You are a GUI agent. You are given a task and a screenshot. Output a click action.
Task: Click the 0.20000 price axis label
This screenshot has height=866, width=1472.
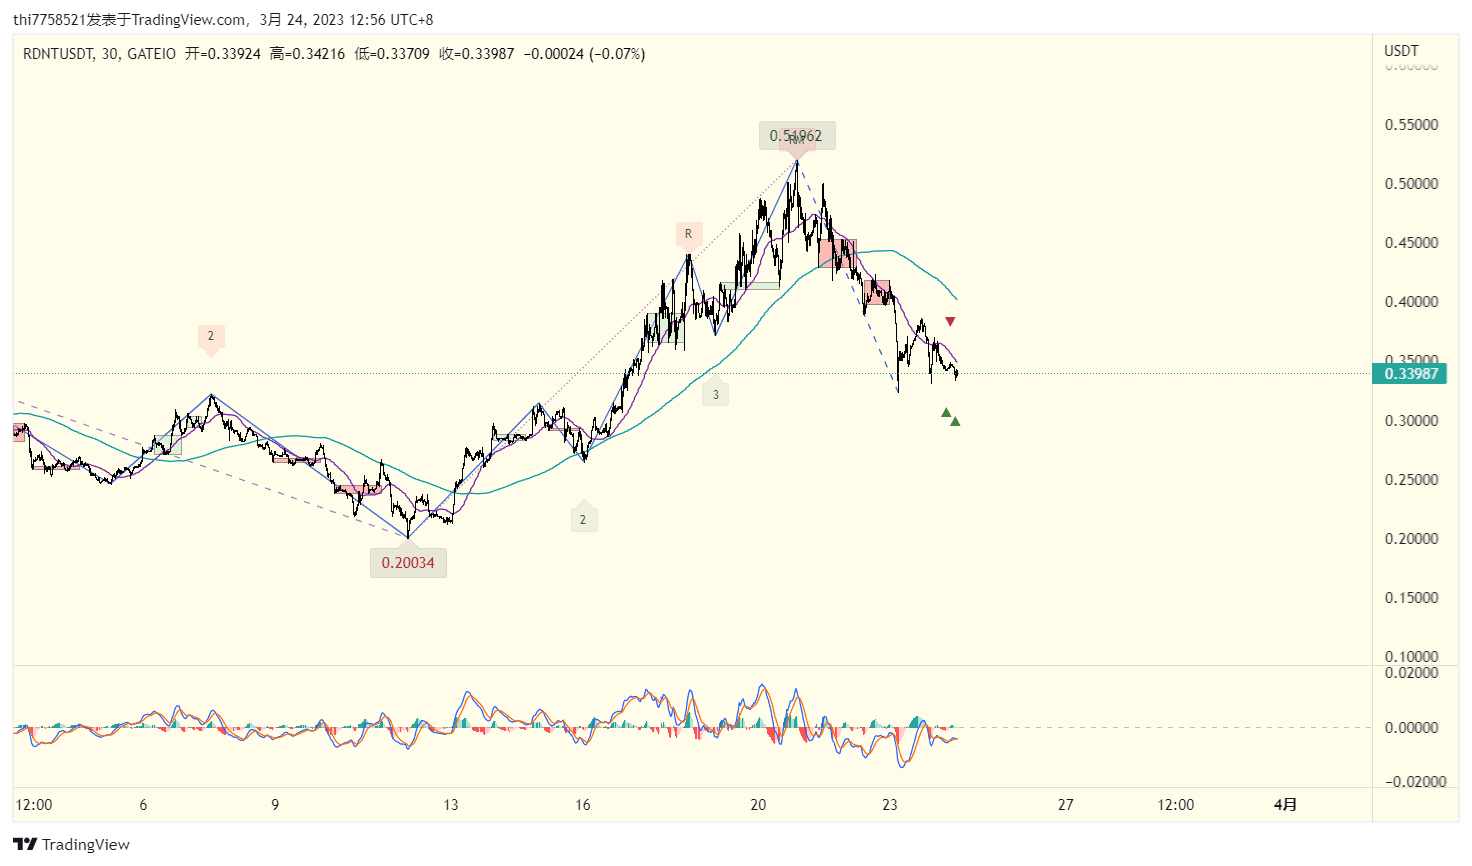1411,539
